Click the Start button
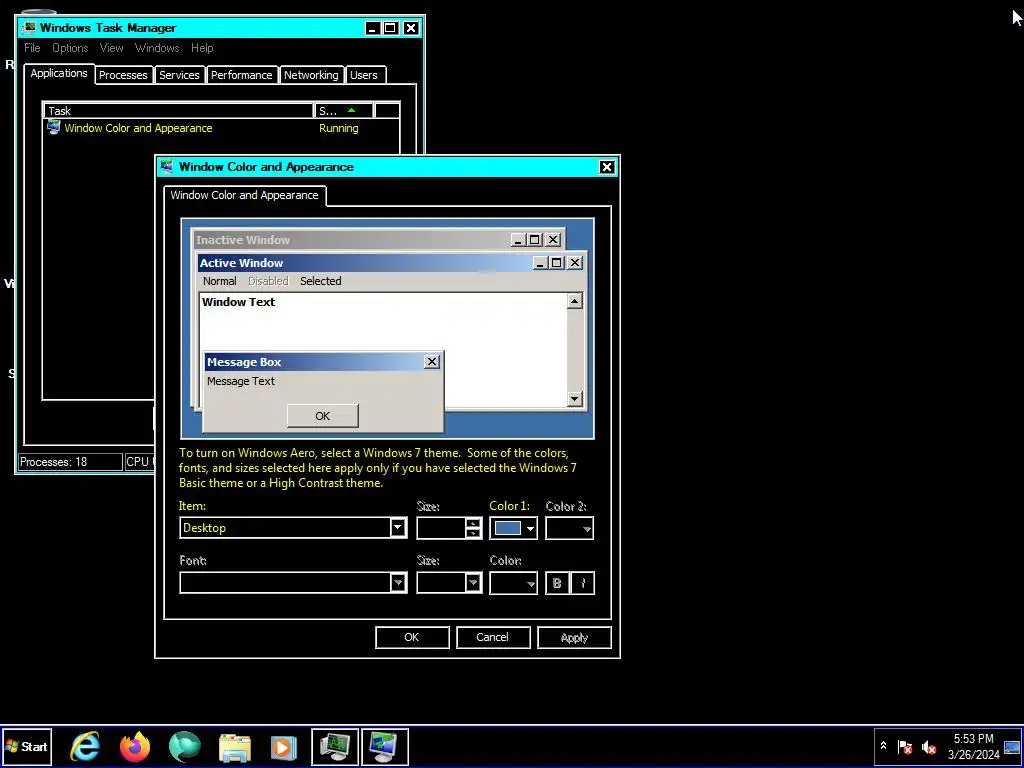 [27, 746]
